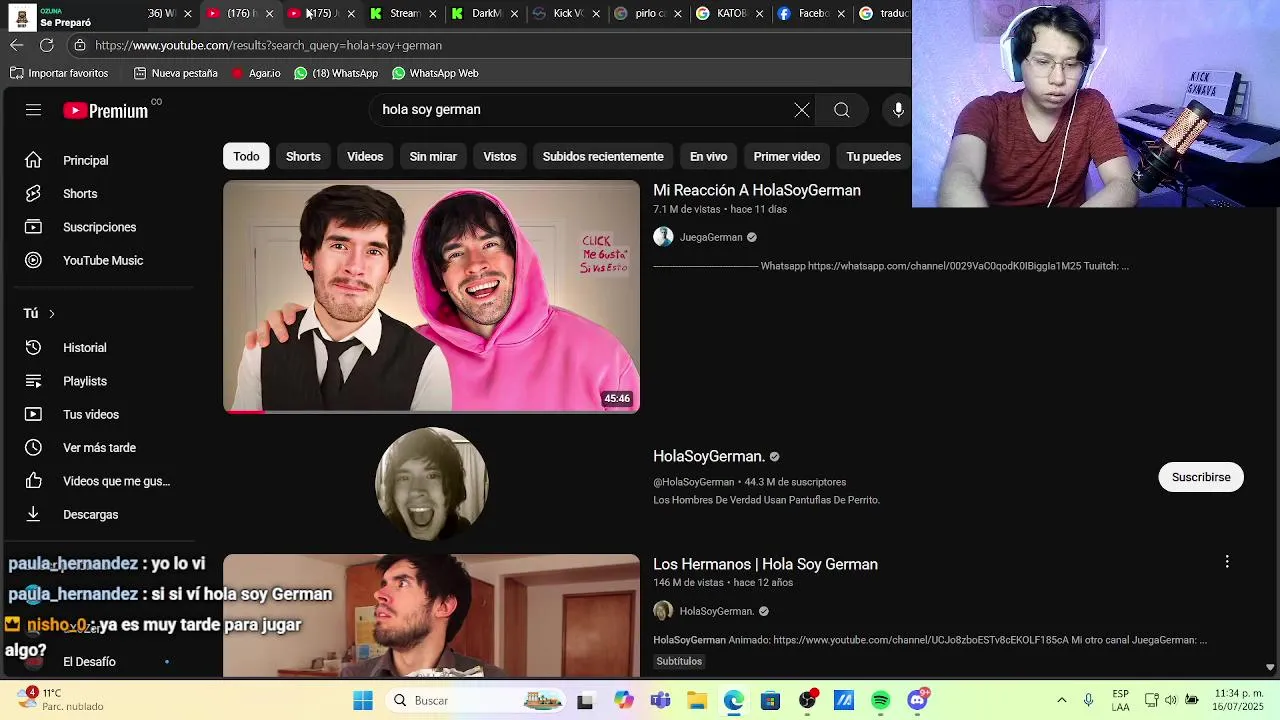Start voice search with microphone icon
Screen dimensions: 1280x720
898,110
